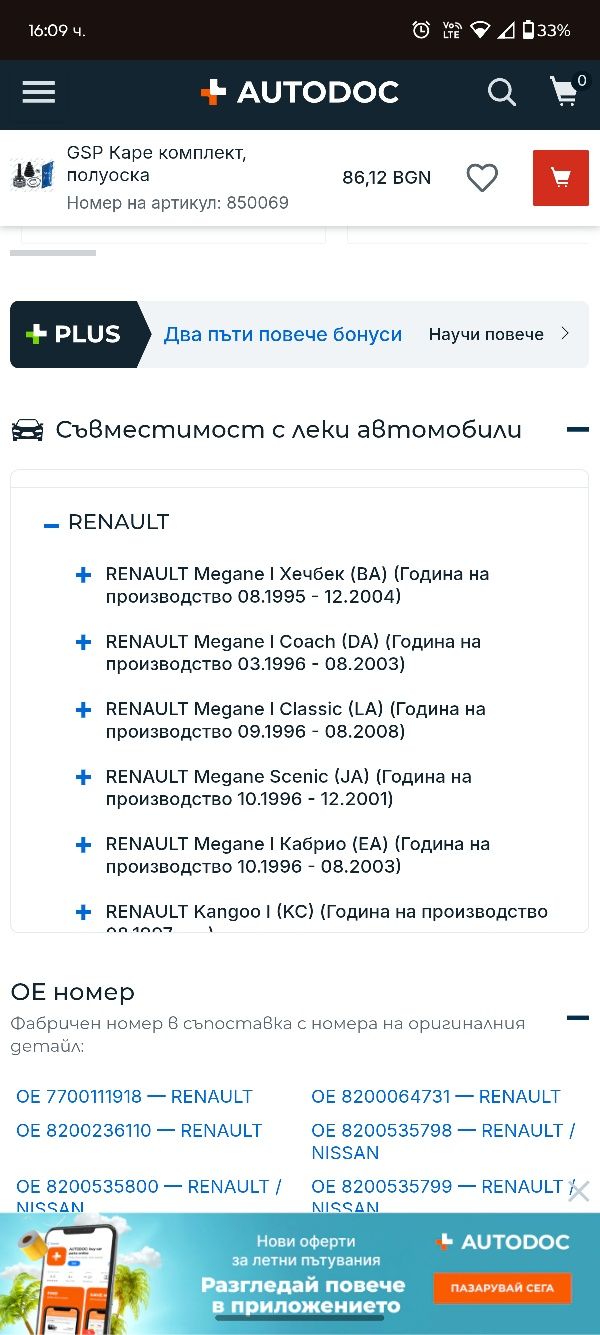
Task: Collapse the RENAULT brand list
Action: click(52, 524)
